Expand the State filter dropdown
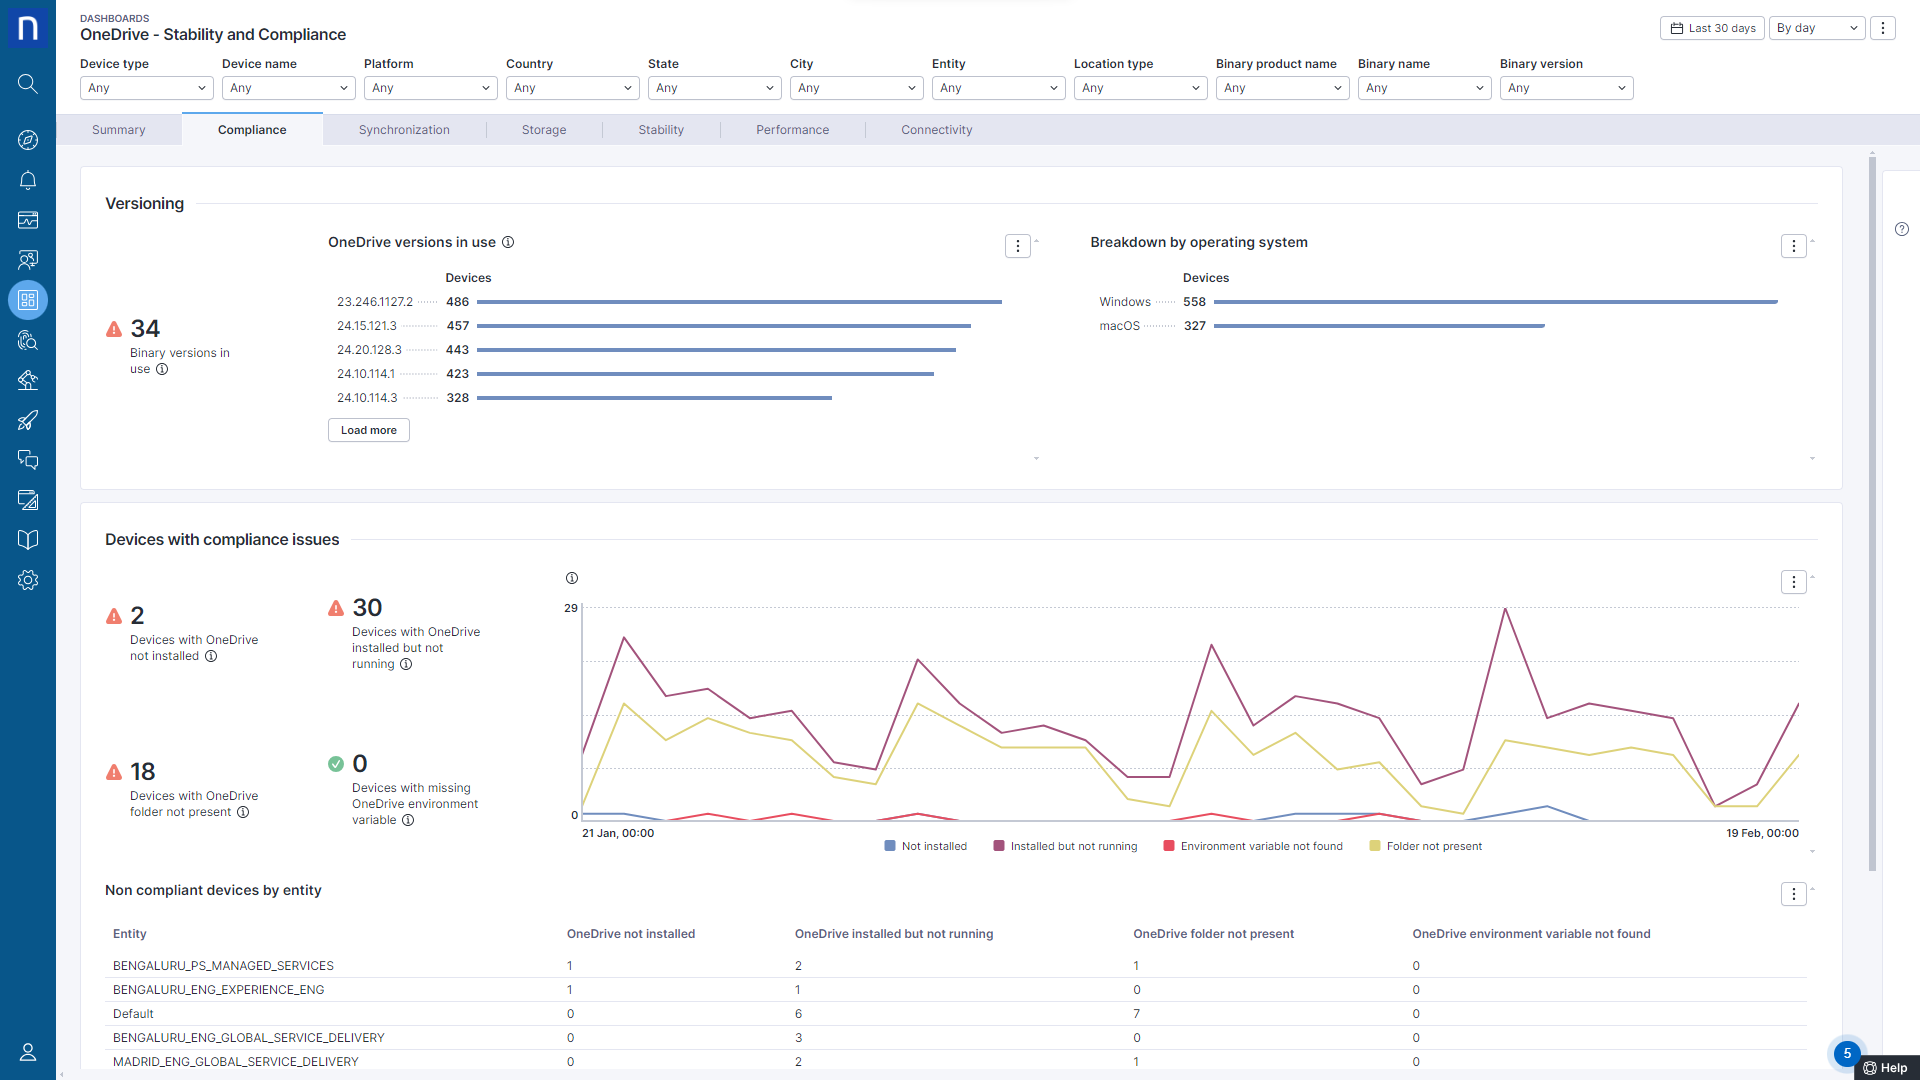The width and height of the screenshot is (1920, 1080). pyautogui.click(x=715, y=88)
